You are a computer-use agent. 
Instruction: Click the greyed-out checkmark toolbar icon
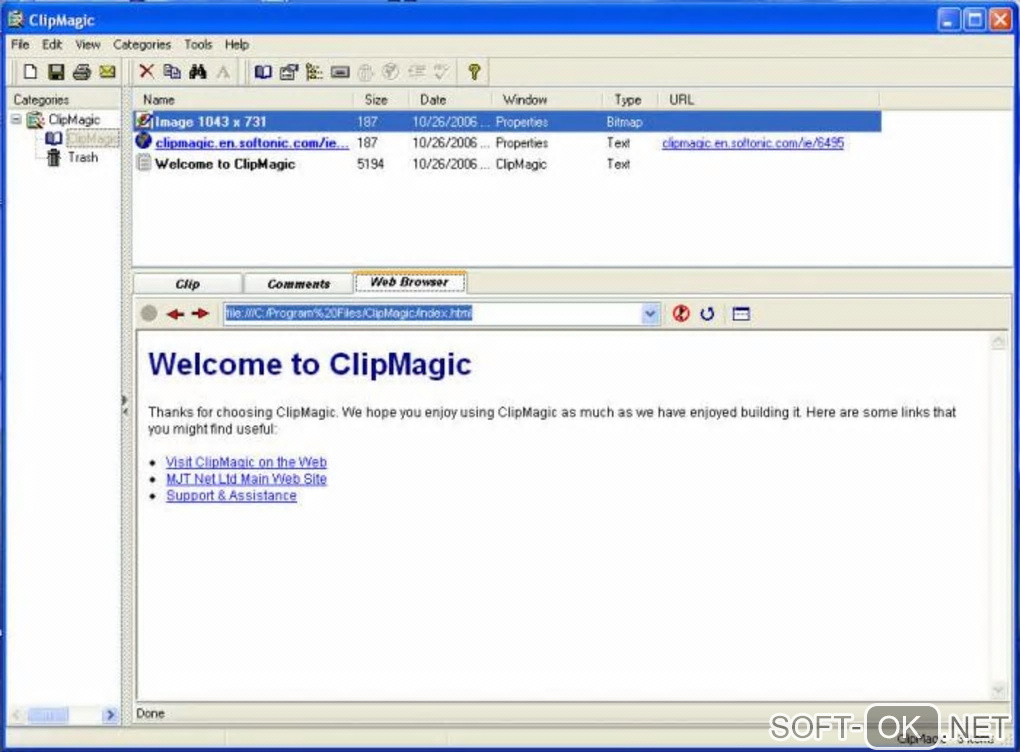442,72
